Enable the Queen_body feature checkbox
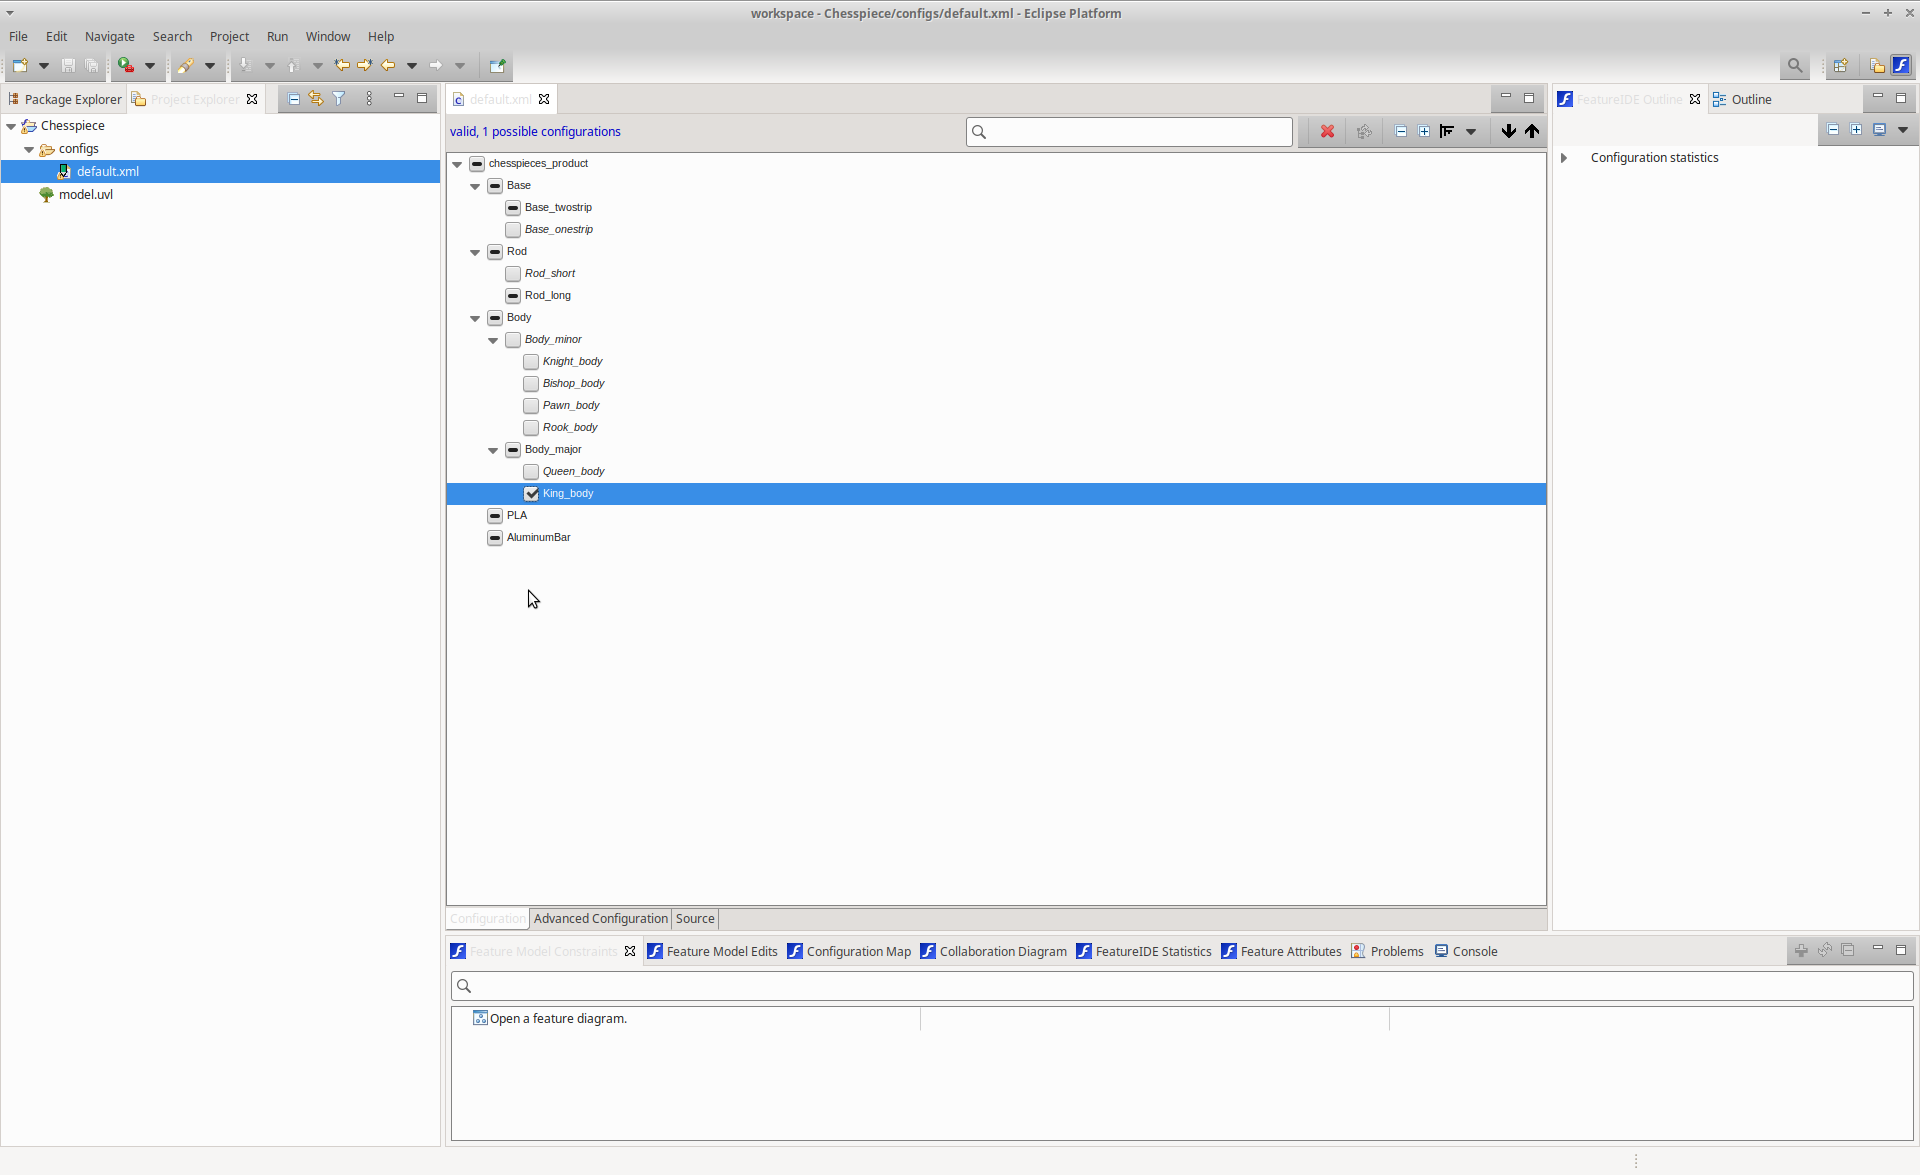Viewport: 1920px width, 1175px height. pos(531,471)
